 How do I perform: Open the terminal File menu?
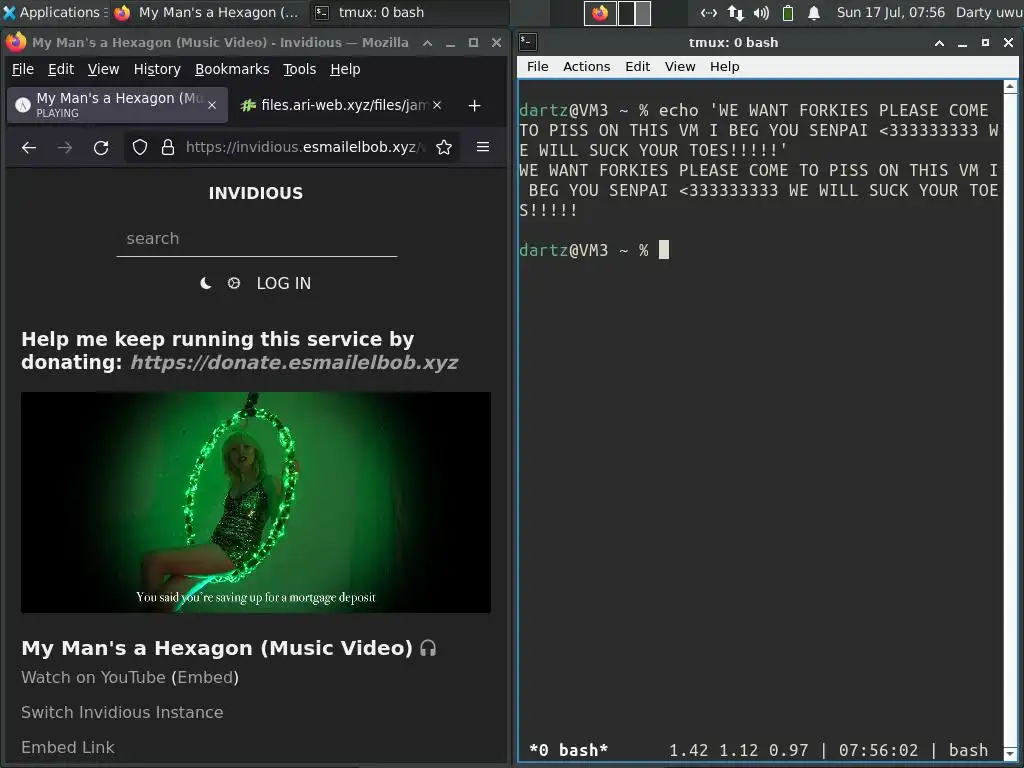[x=537, y=67]
